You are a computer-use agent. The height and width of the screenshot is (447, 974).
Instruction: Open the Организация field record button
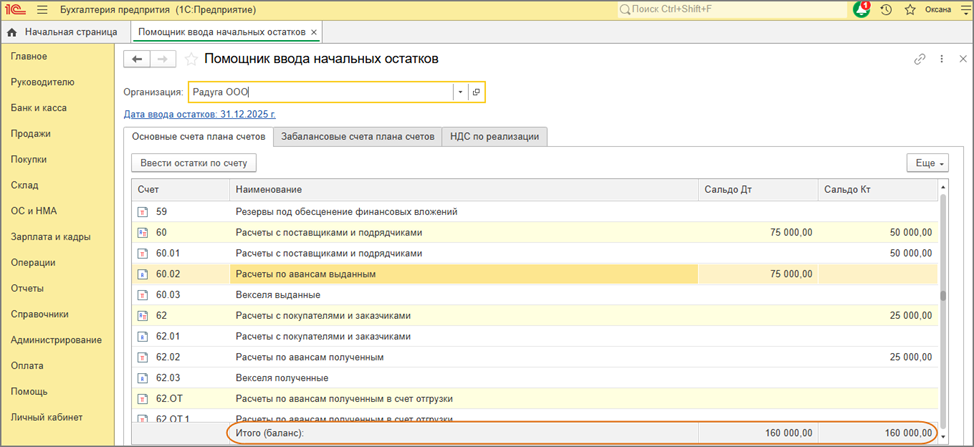(476, 92)
